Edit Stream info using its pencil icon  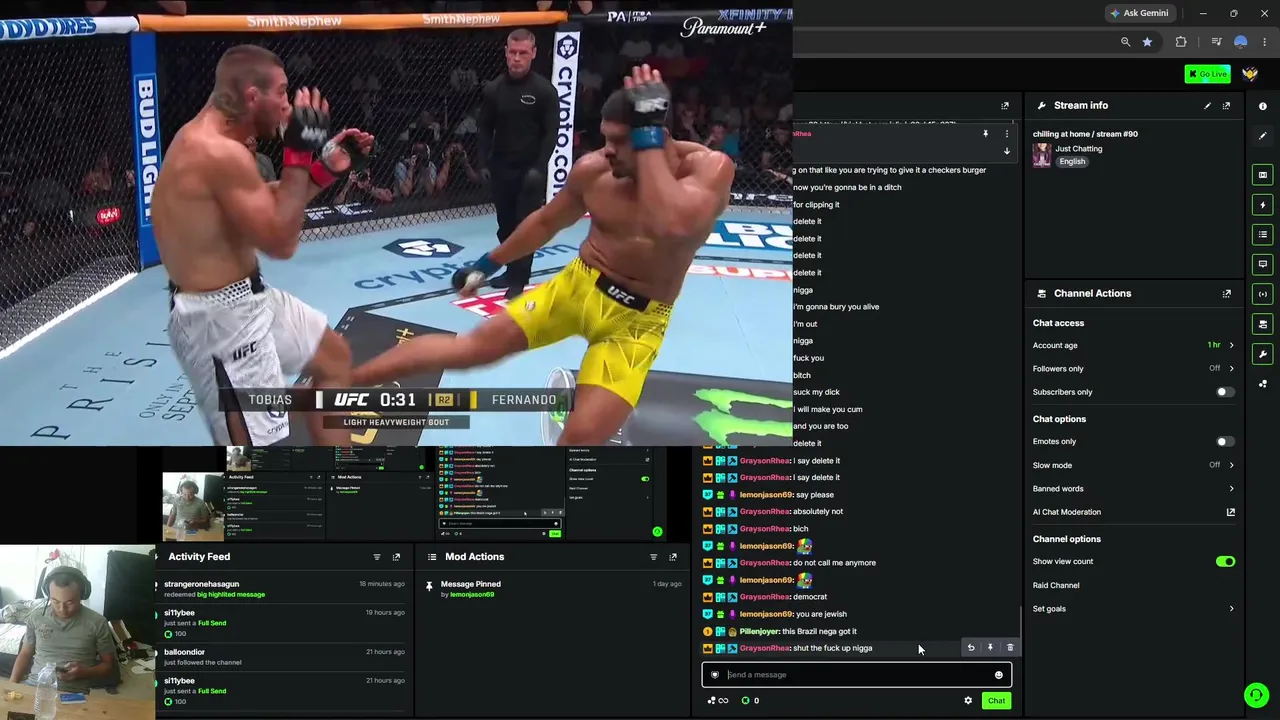(1207, 106)
